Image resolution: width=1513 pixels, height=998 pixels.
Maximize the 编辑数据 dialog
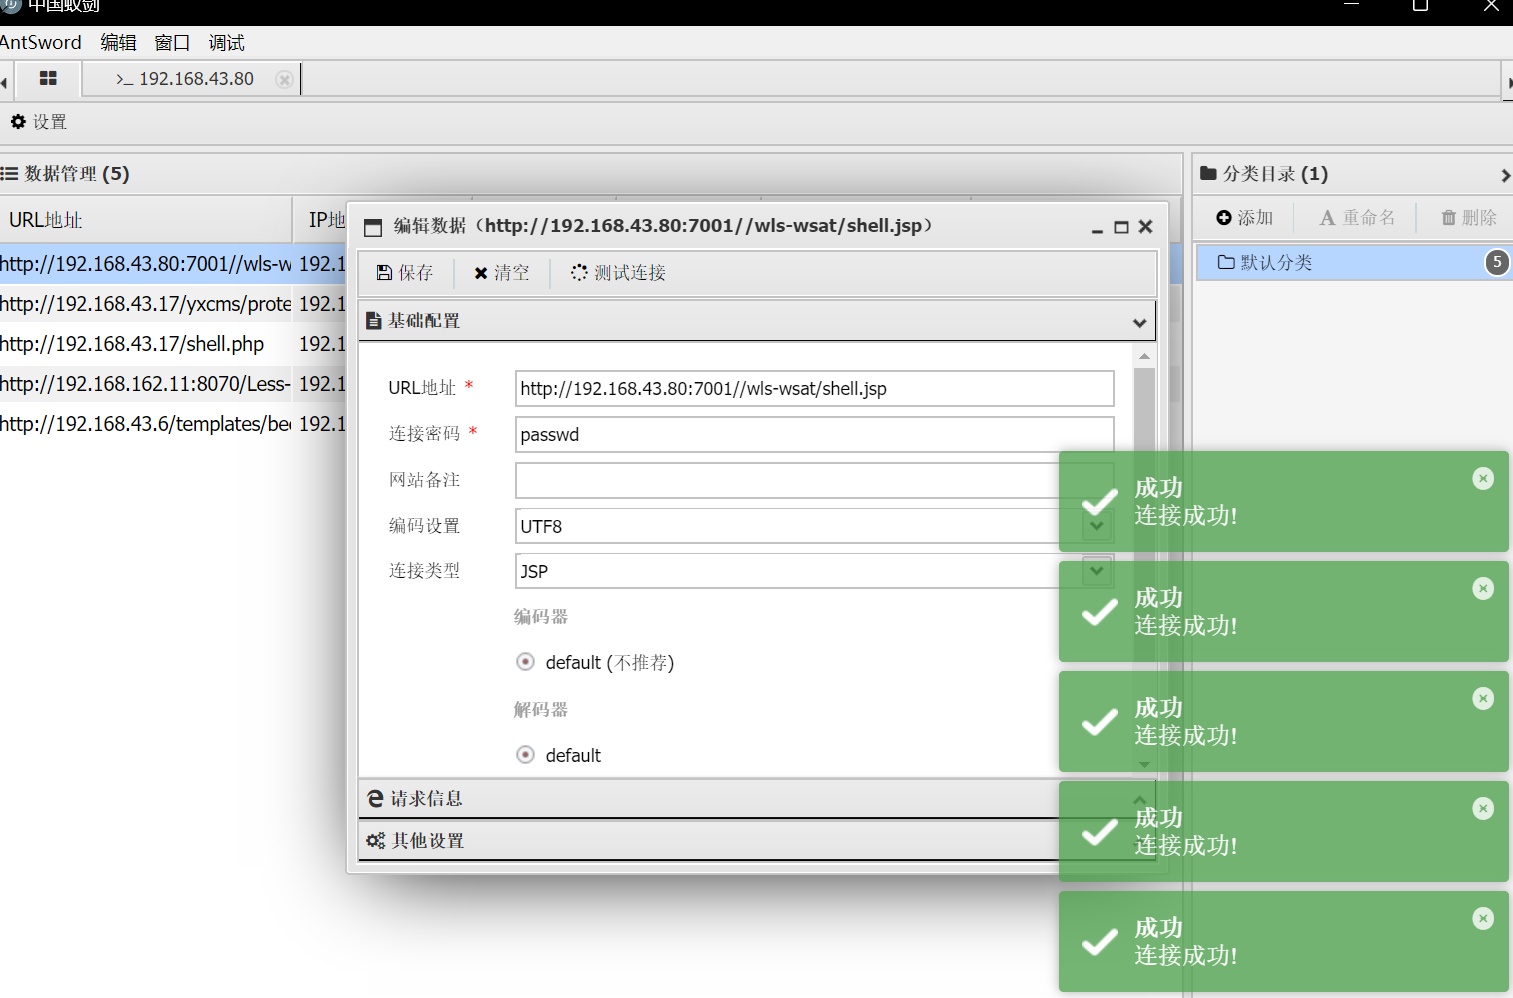pos(1121,228)
